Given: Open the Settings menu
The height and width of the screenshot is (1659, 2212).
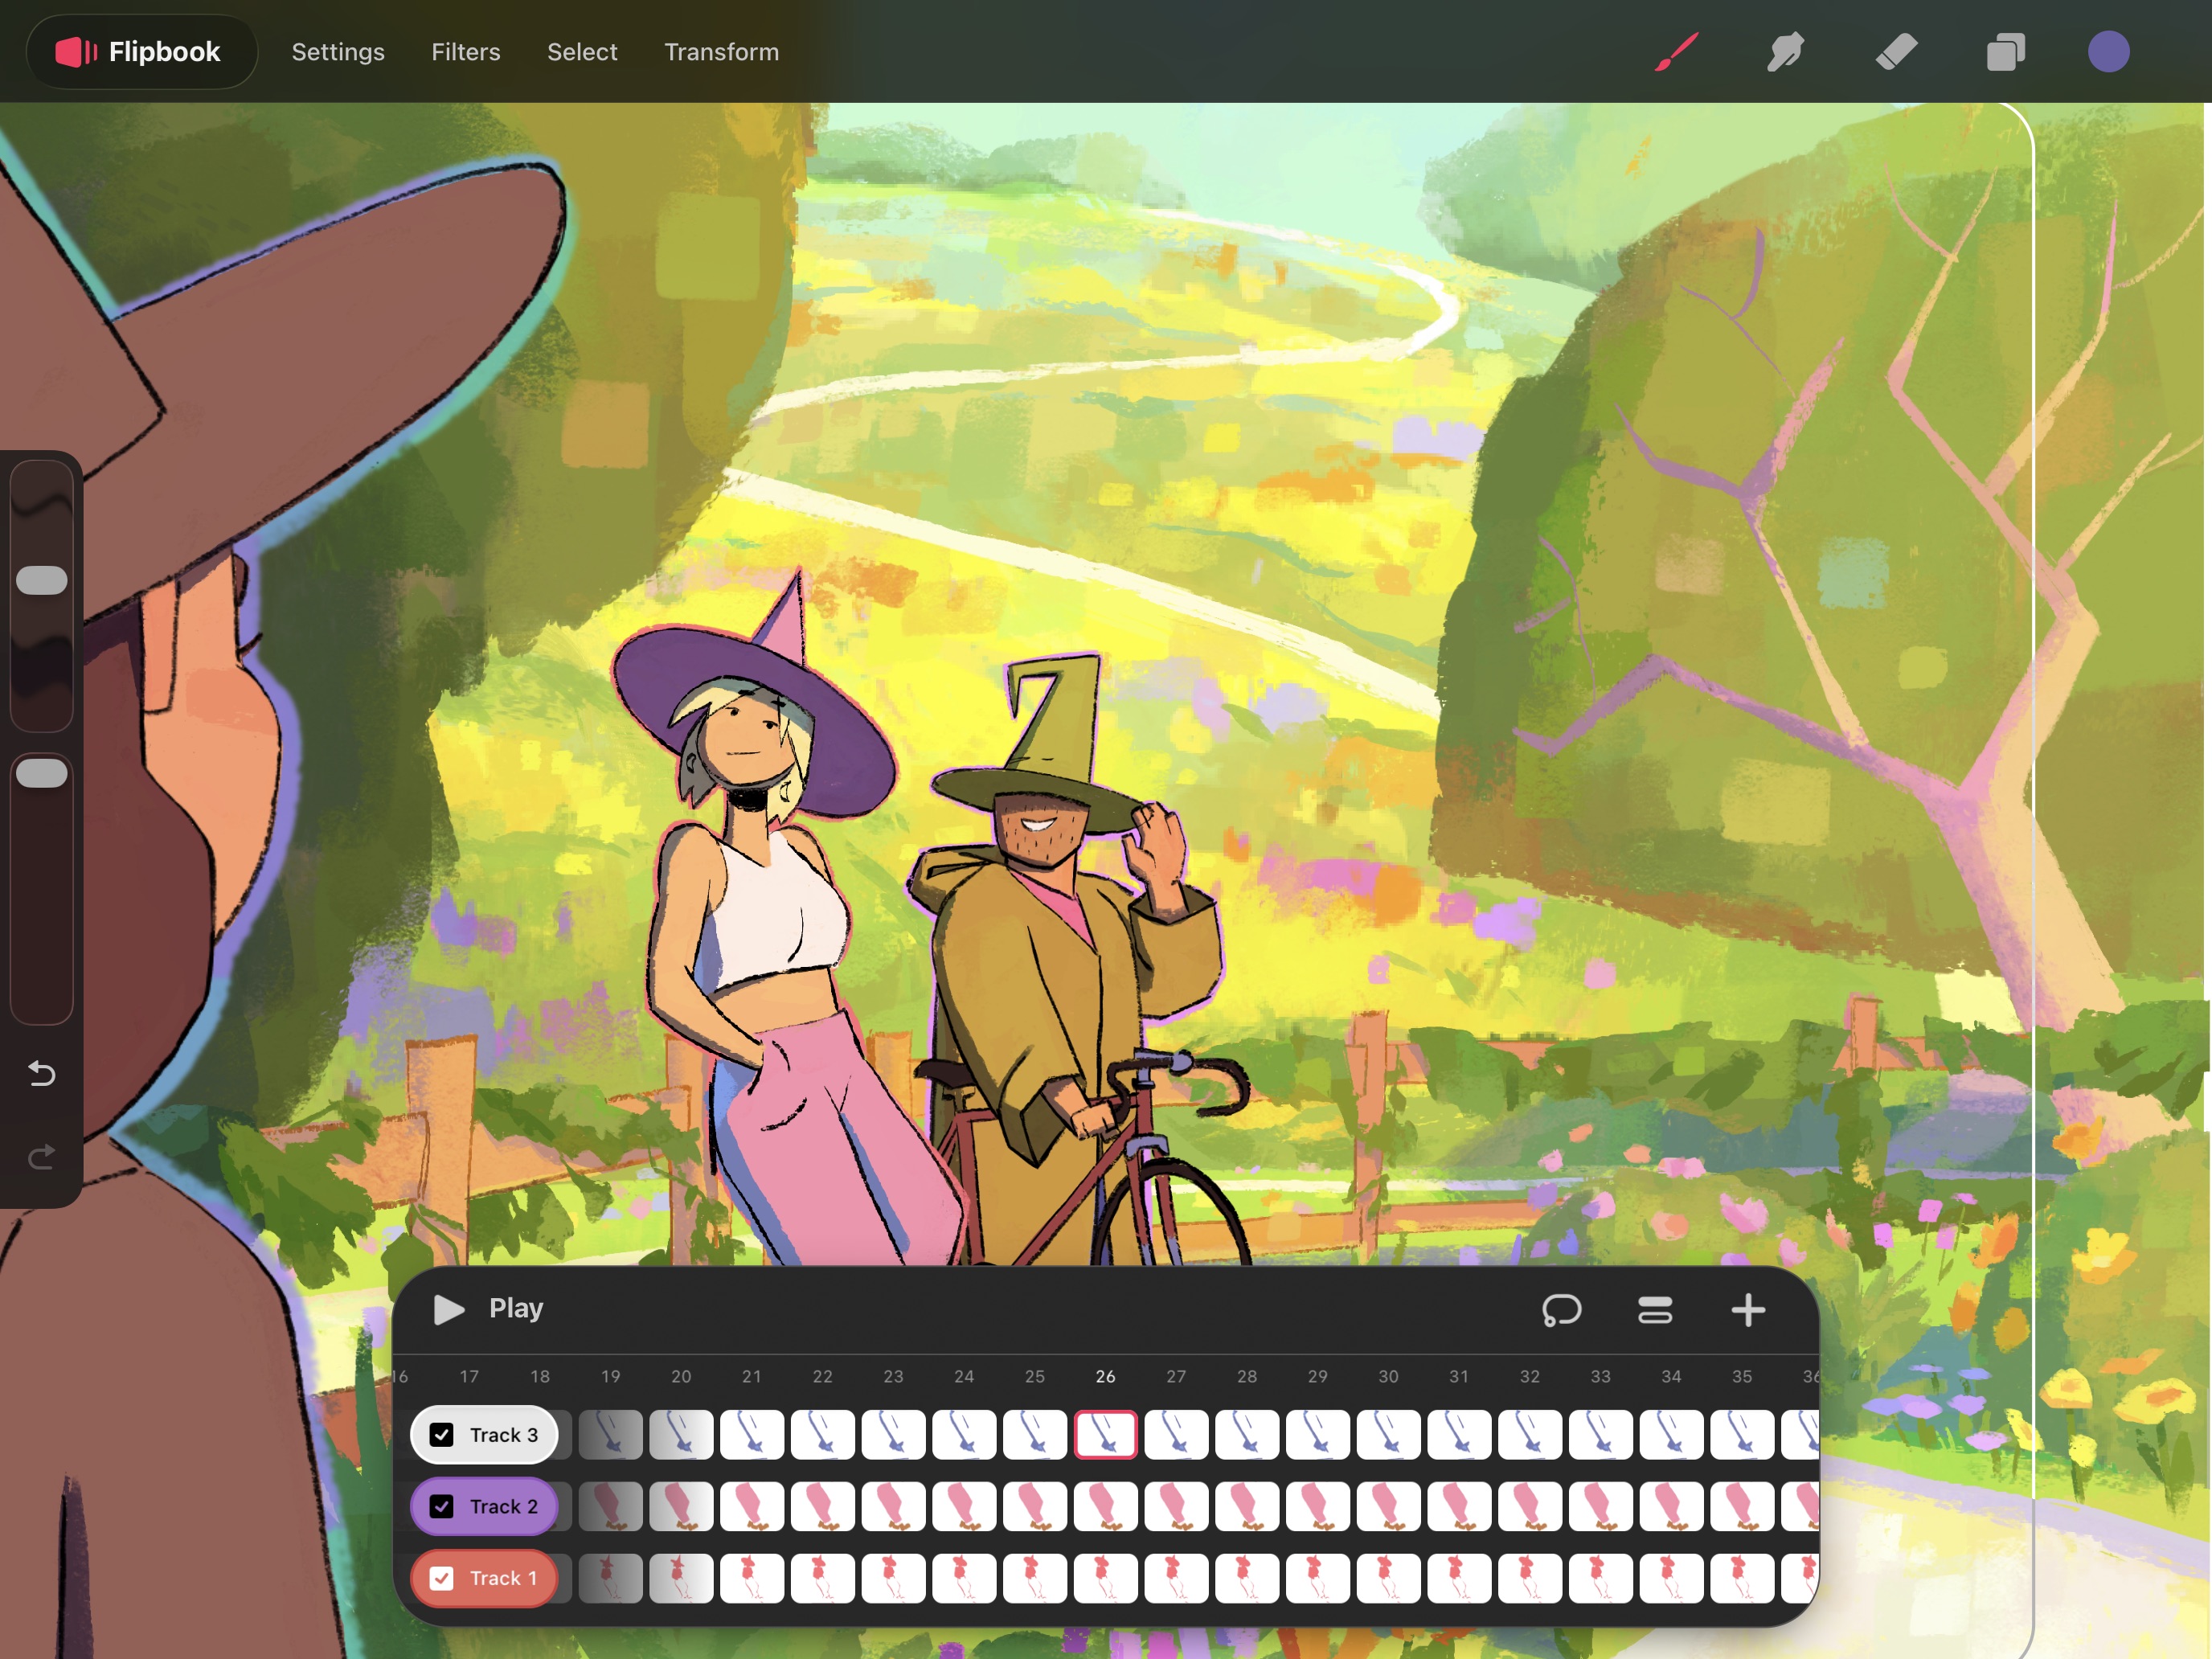Looking at the screenshot, I should click(x=338, y=52).
